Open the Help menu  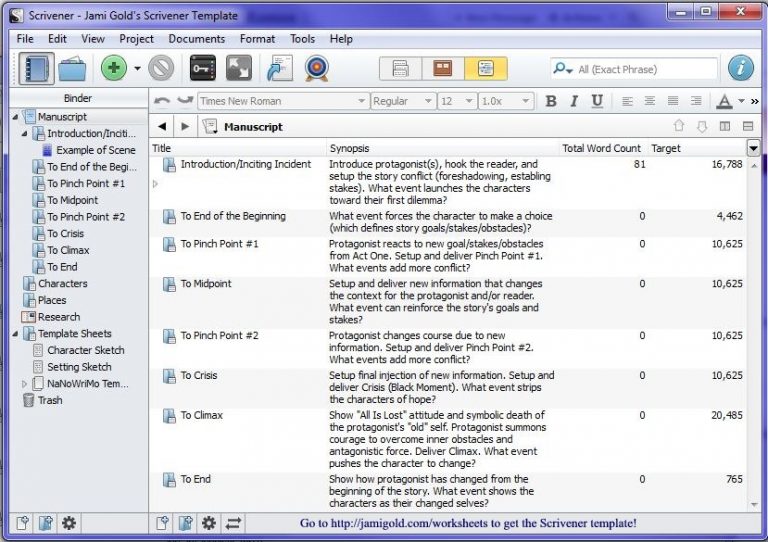(x=341, y=39)
